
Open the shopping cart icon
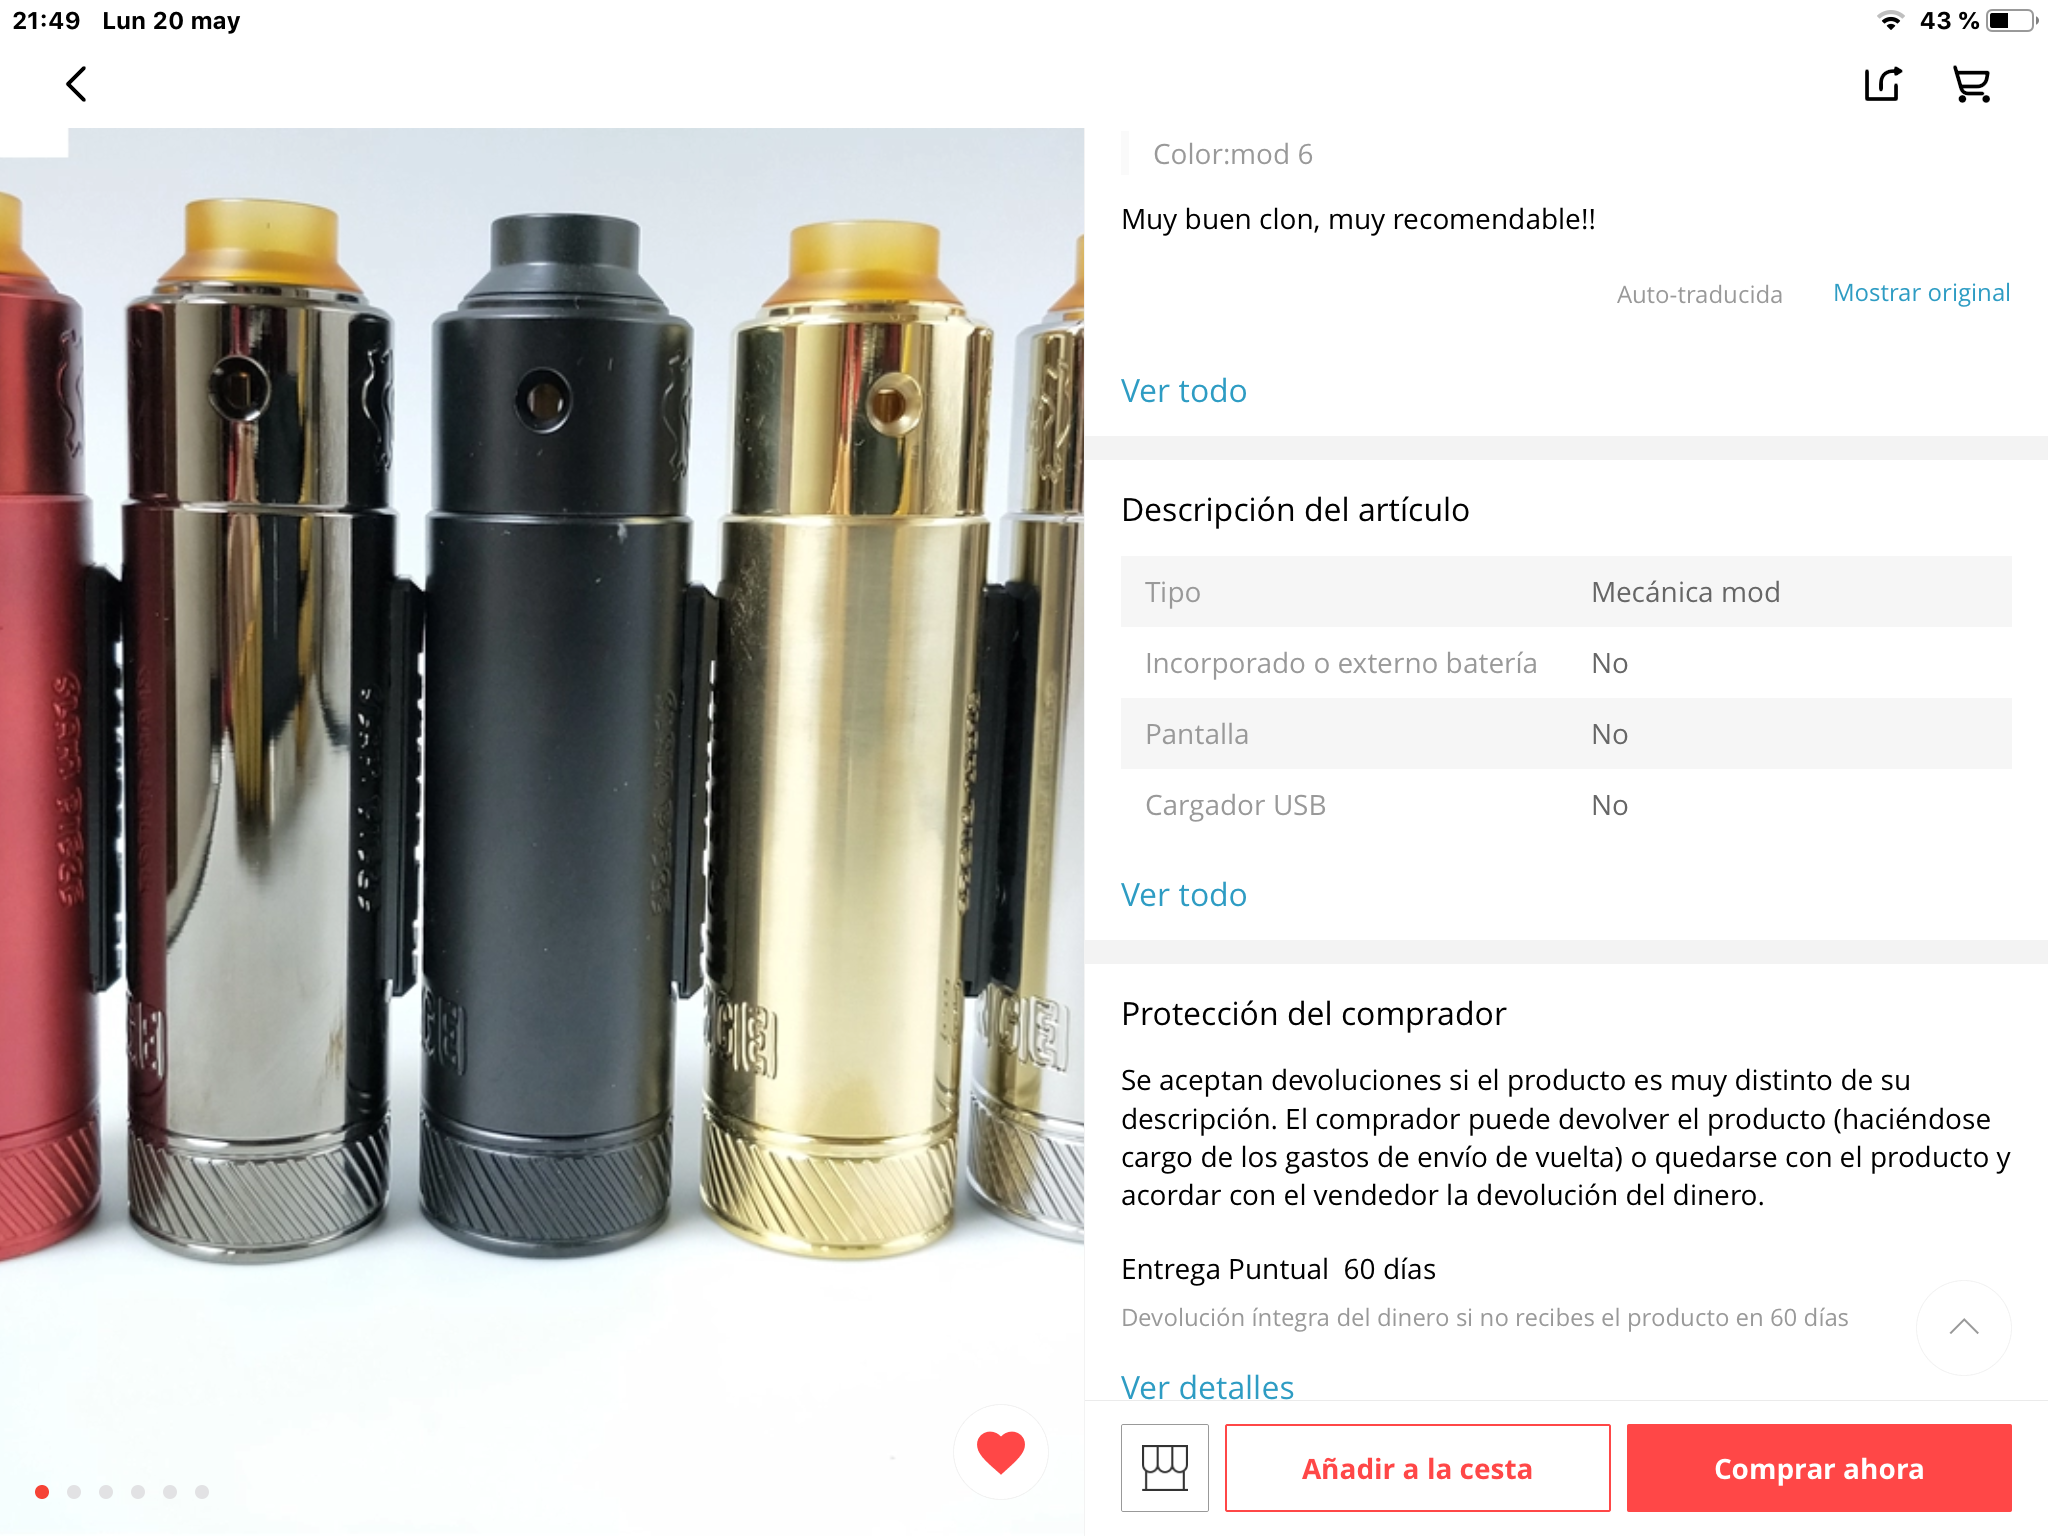click(1971, 85)
